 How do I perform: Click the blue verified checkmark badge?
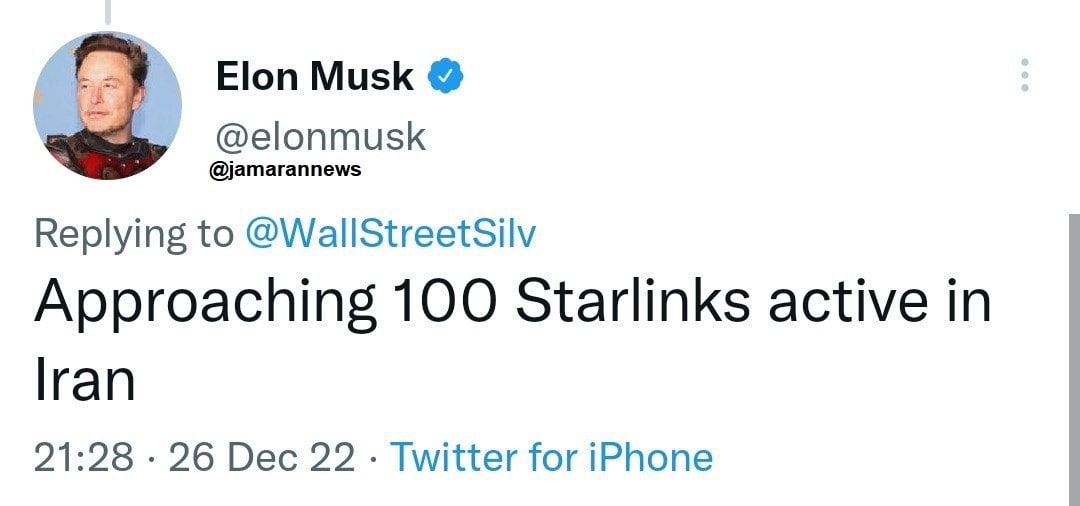(444, 76)
